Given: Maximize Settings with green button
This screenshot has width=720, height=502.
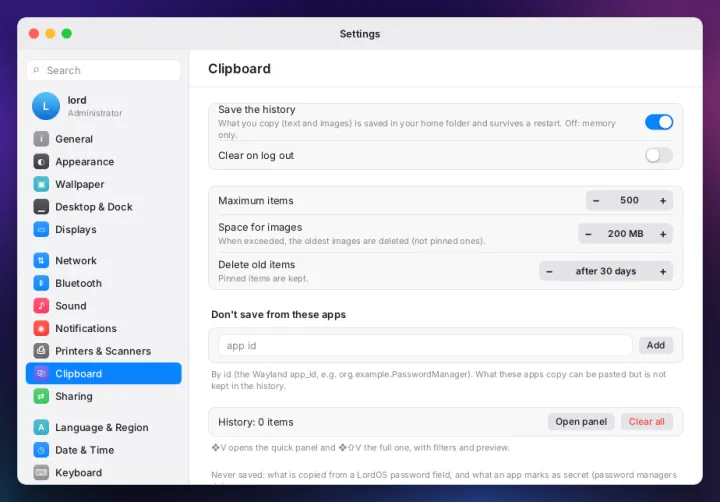Looking at the screenshot, I should (67, 34).
